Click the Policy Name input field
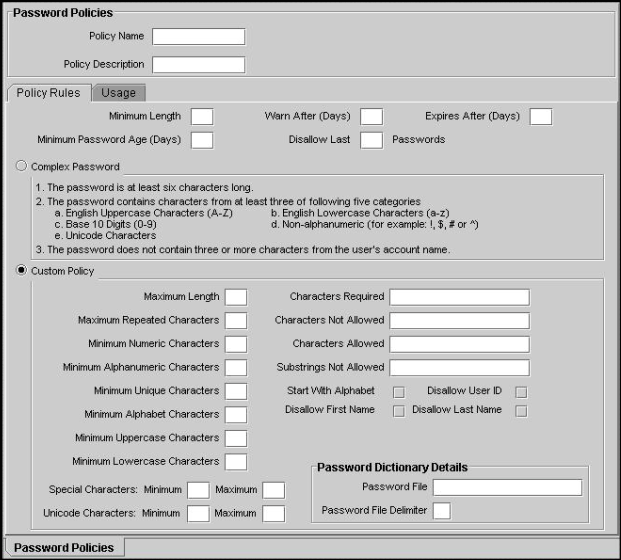621x560 pixels. [x=198, y=36]
